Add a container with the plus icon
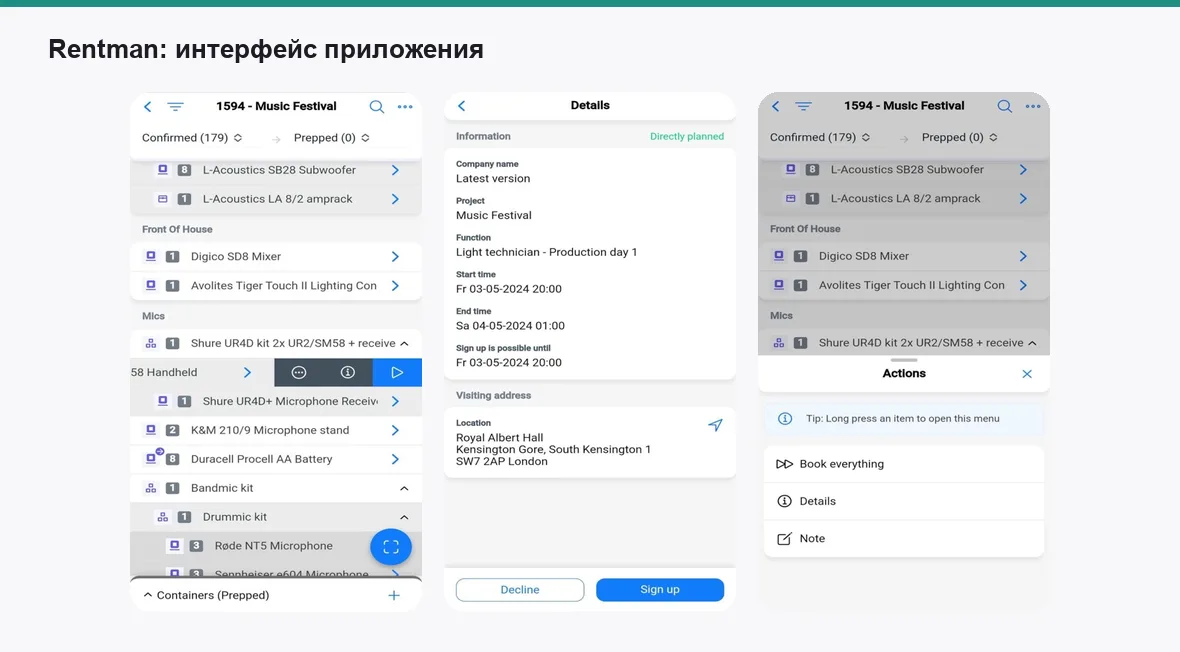The width and height of the screenshot is (1180, 652). pyautogui.click(x=394, y=596)
